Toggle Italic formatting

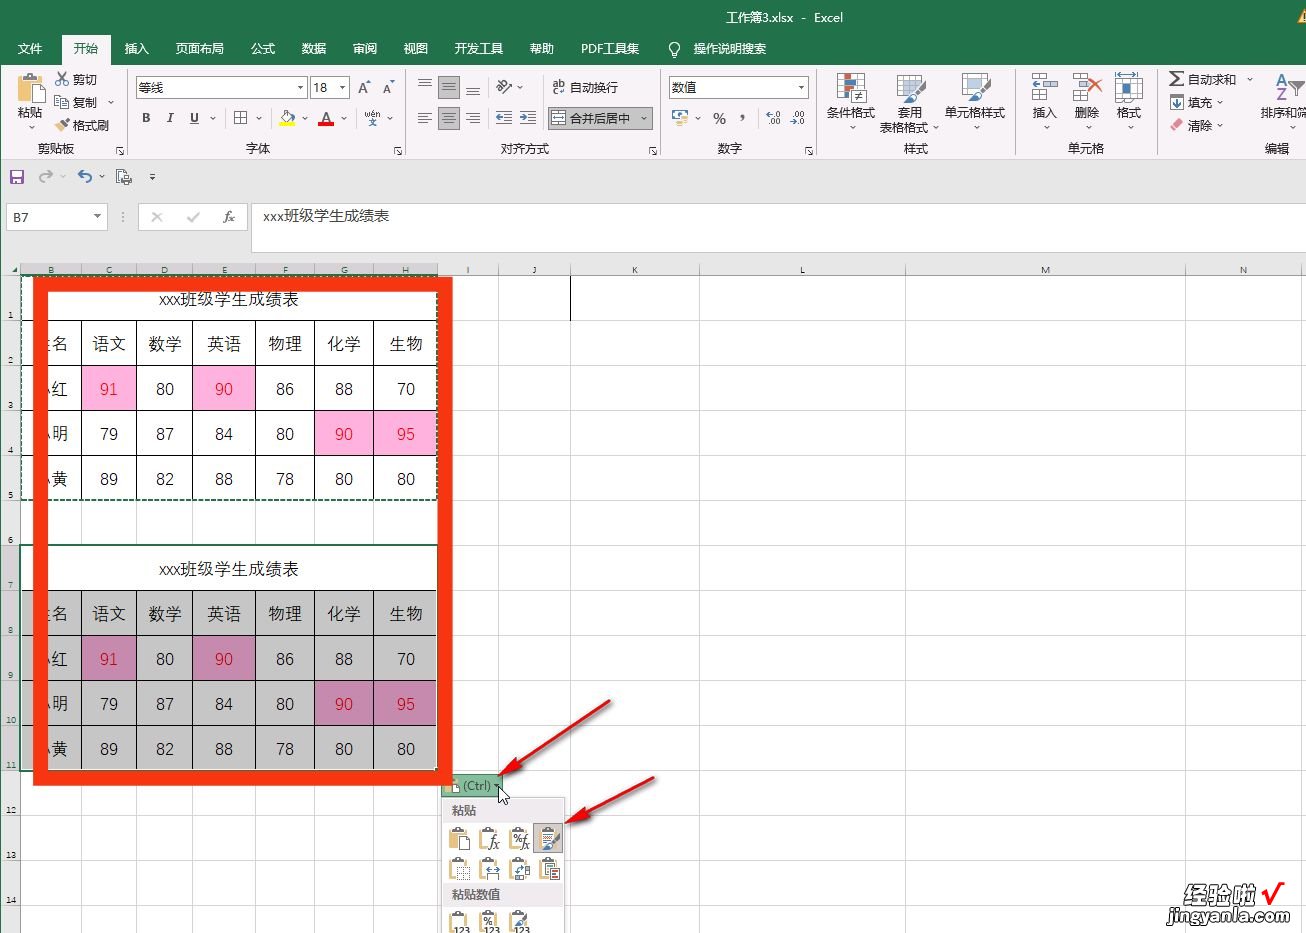170,118
